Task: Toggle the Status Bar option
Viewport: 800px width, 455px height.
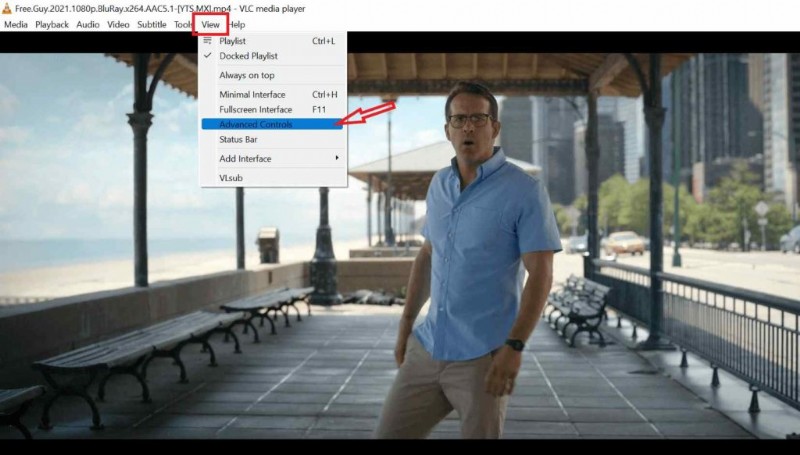Action: [x=273, y=139]
